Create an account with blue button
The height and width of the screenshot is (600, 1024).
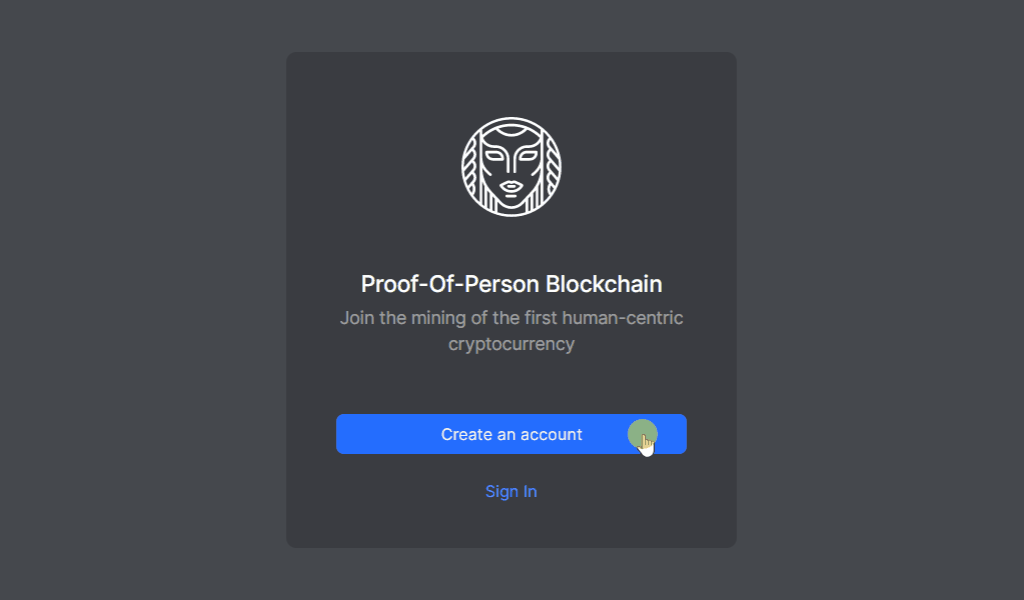(x=511, y=434)
